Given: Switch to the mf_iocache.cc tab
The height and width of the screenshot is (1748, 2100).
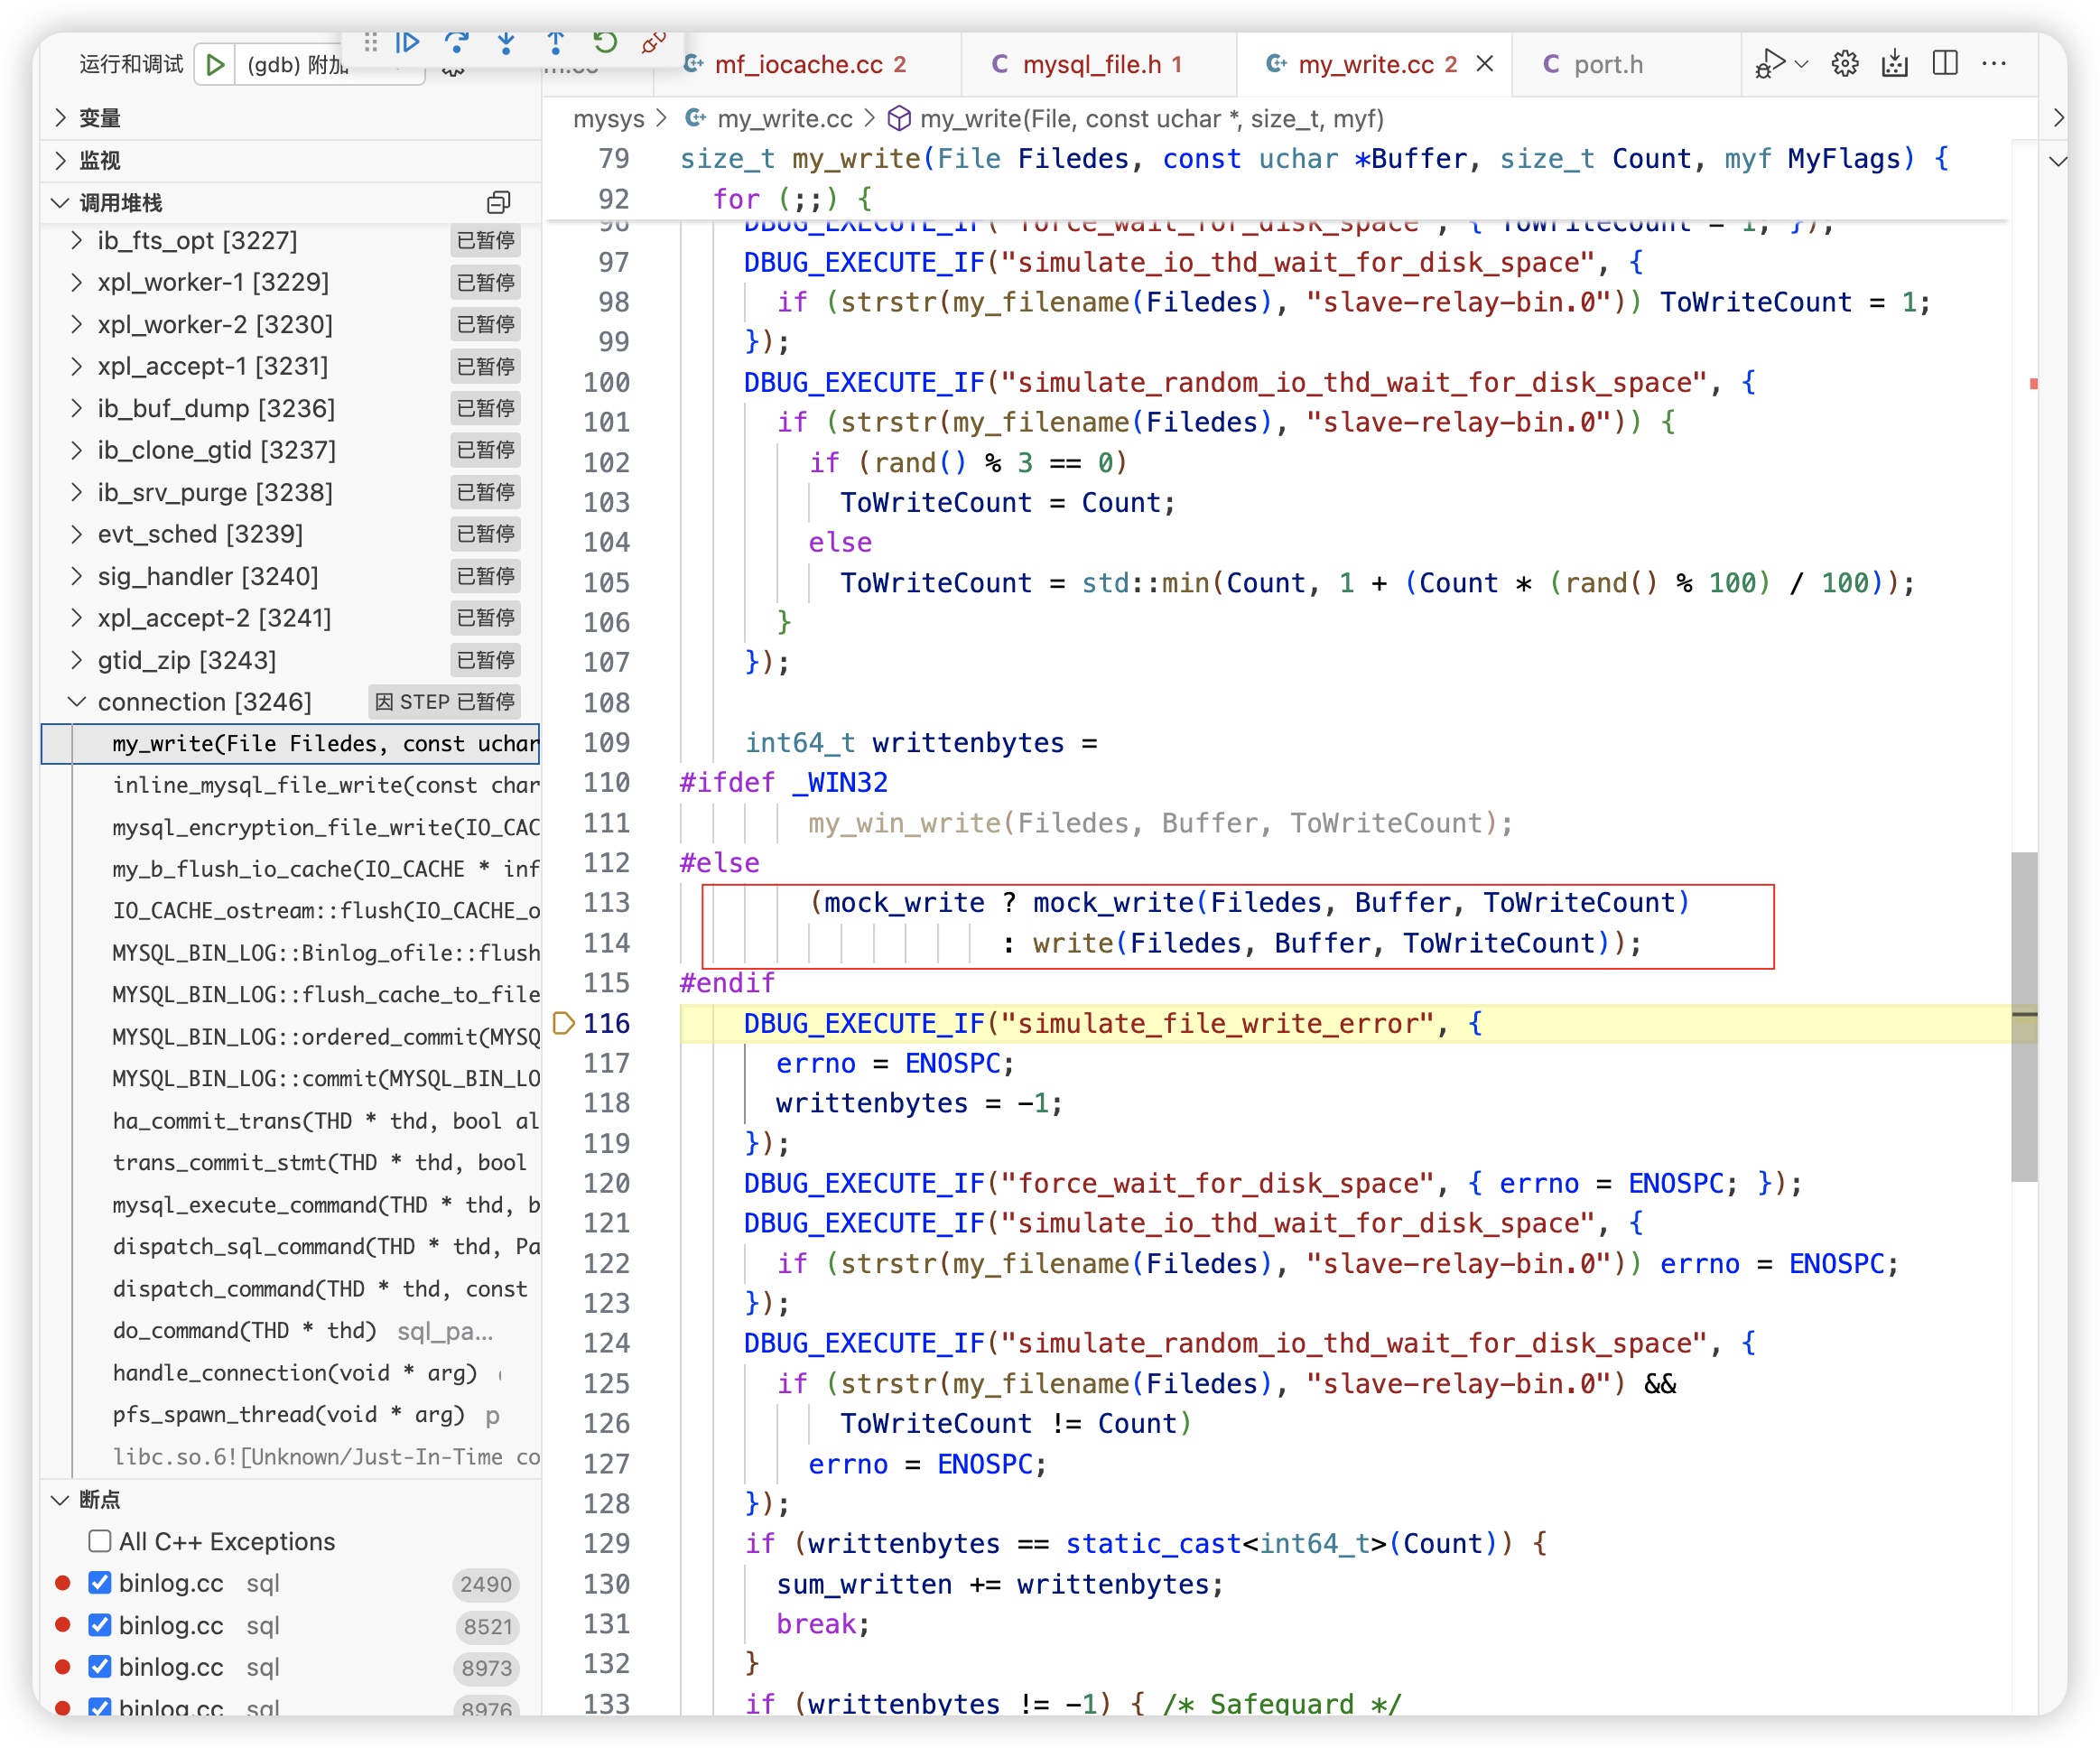Looking at the screenshot, I should (797, 65).
